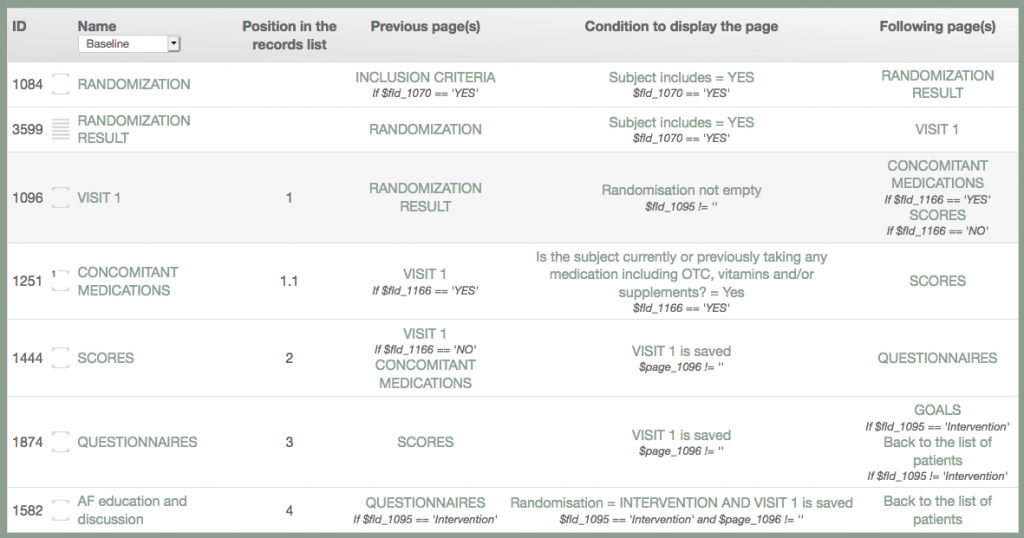The height and width of the screenshot is (538, 1024).
Task: Click the 'Position in the records list' header
Action: pos(289,35)
